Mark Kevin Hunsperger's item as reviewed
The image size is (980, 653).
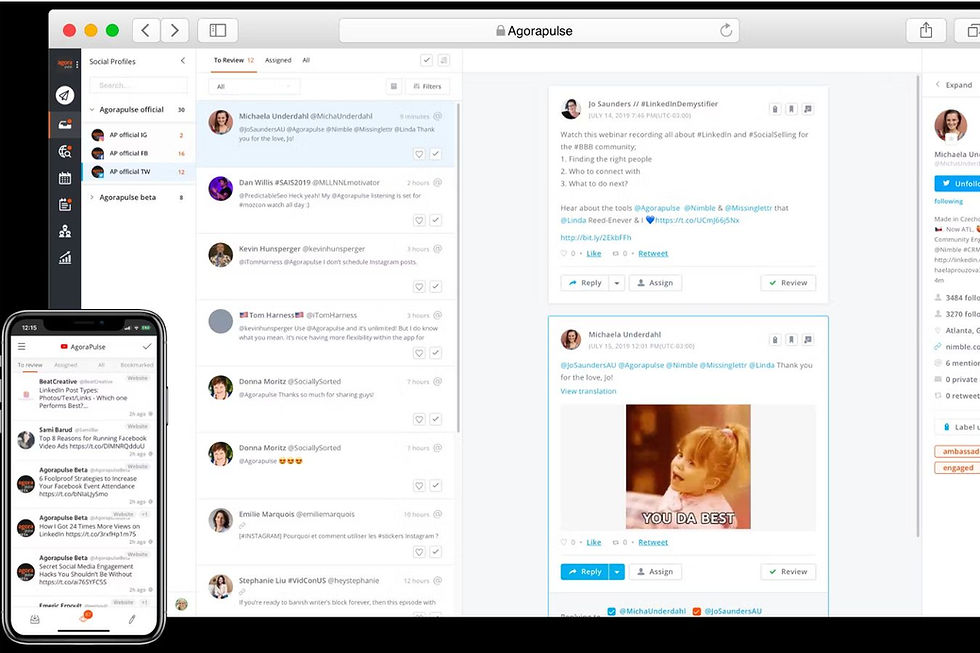coord(436,287)
